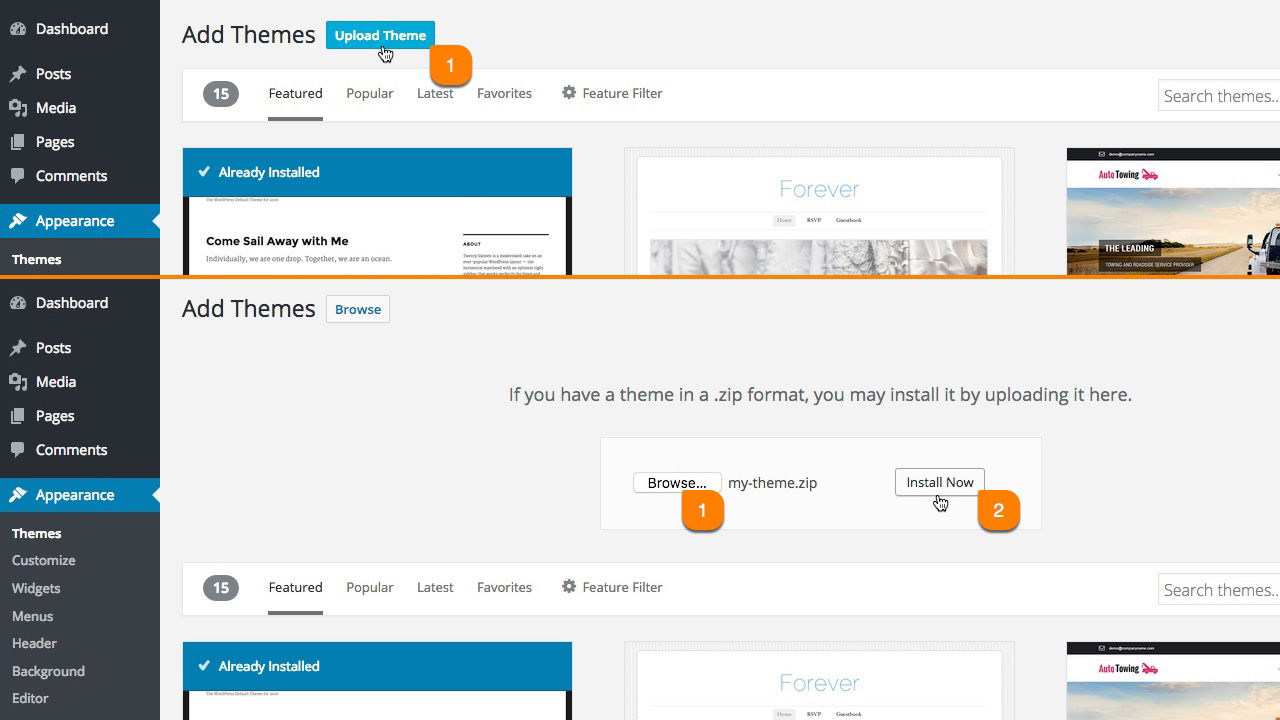Click the Pages icon in bottom screenshot sidebar

(x=18, y=416)
